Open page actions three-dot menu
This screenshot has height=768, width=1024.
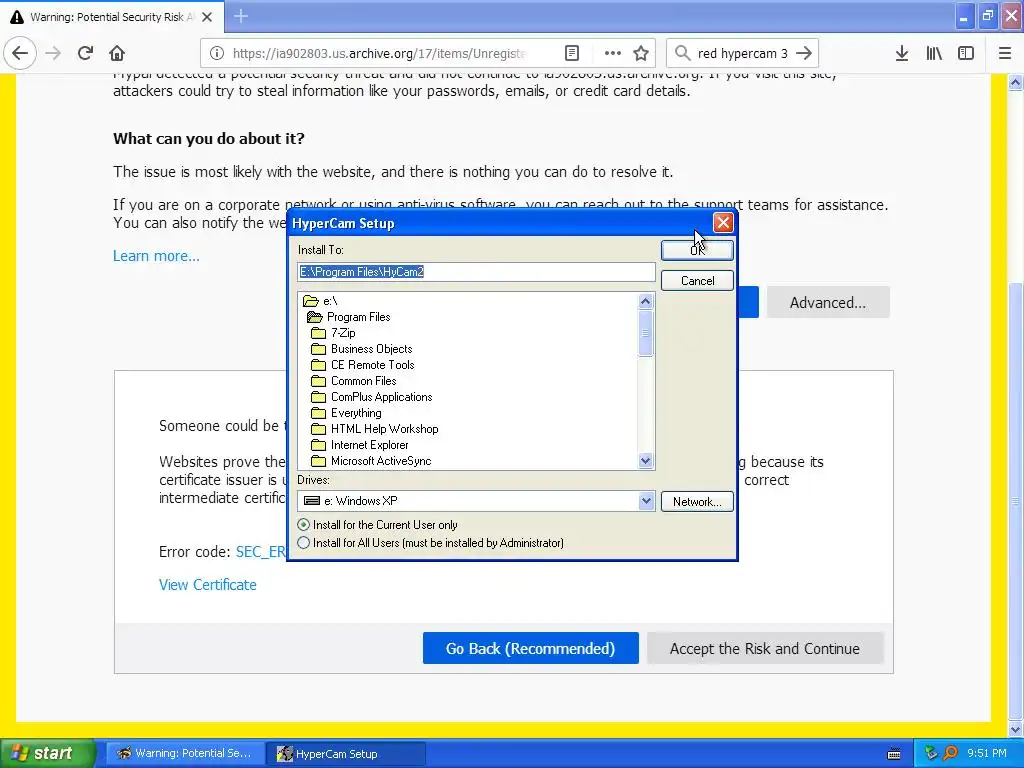[x=612, y=54]
